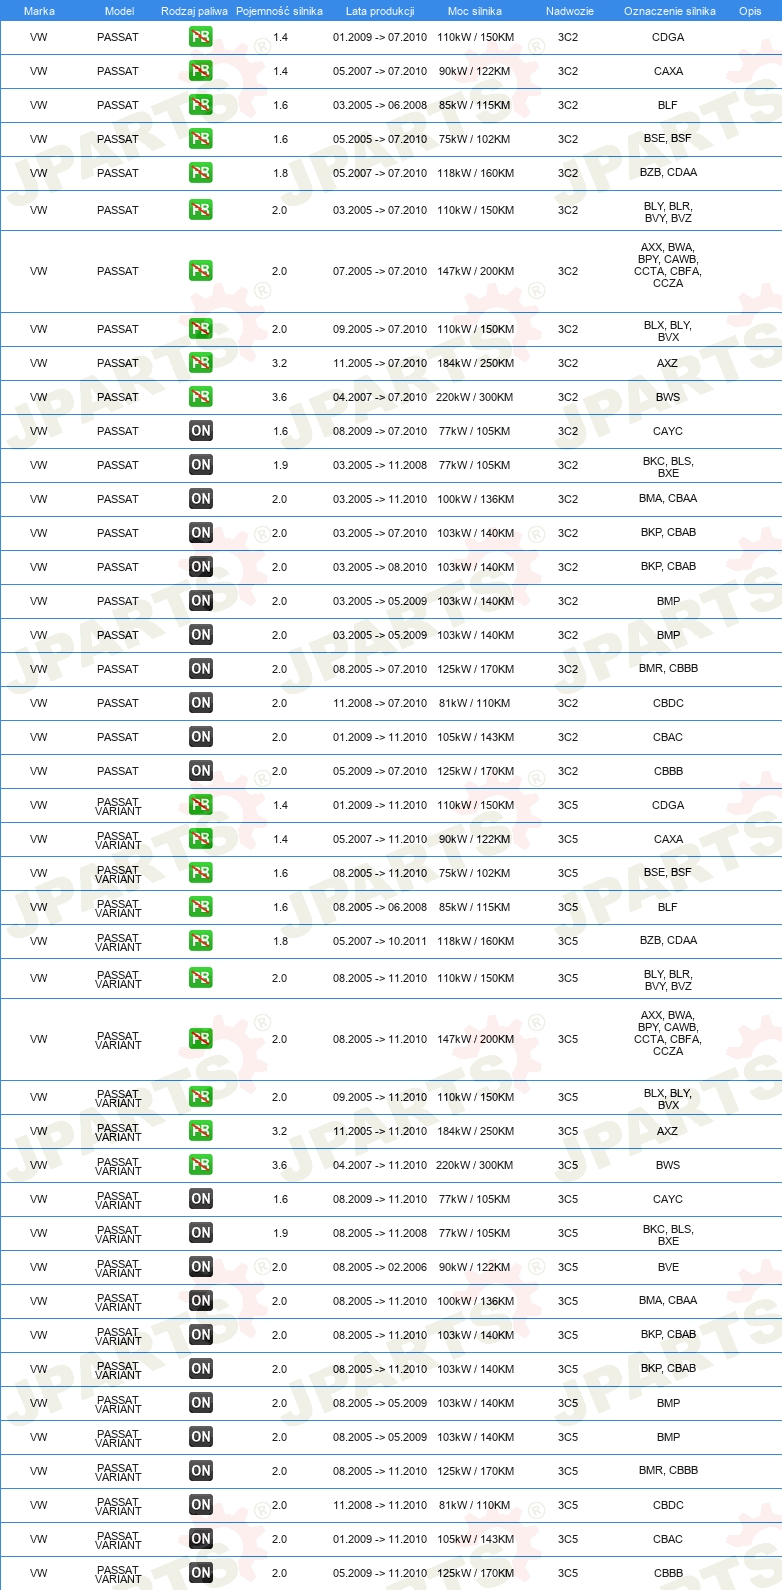Select the PB icon in Passat 3C2 AXZ row
Image resolution: width=782 pixels, height=1590 pixels.
(201, 363)
